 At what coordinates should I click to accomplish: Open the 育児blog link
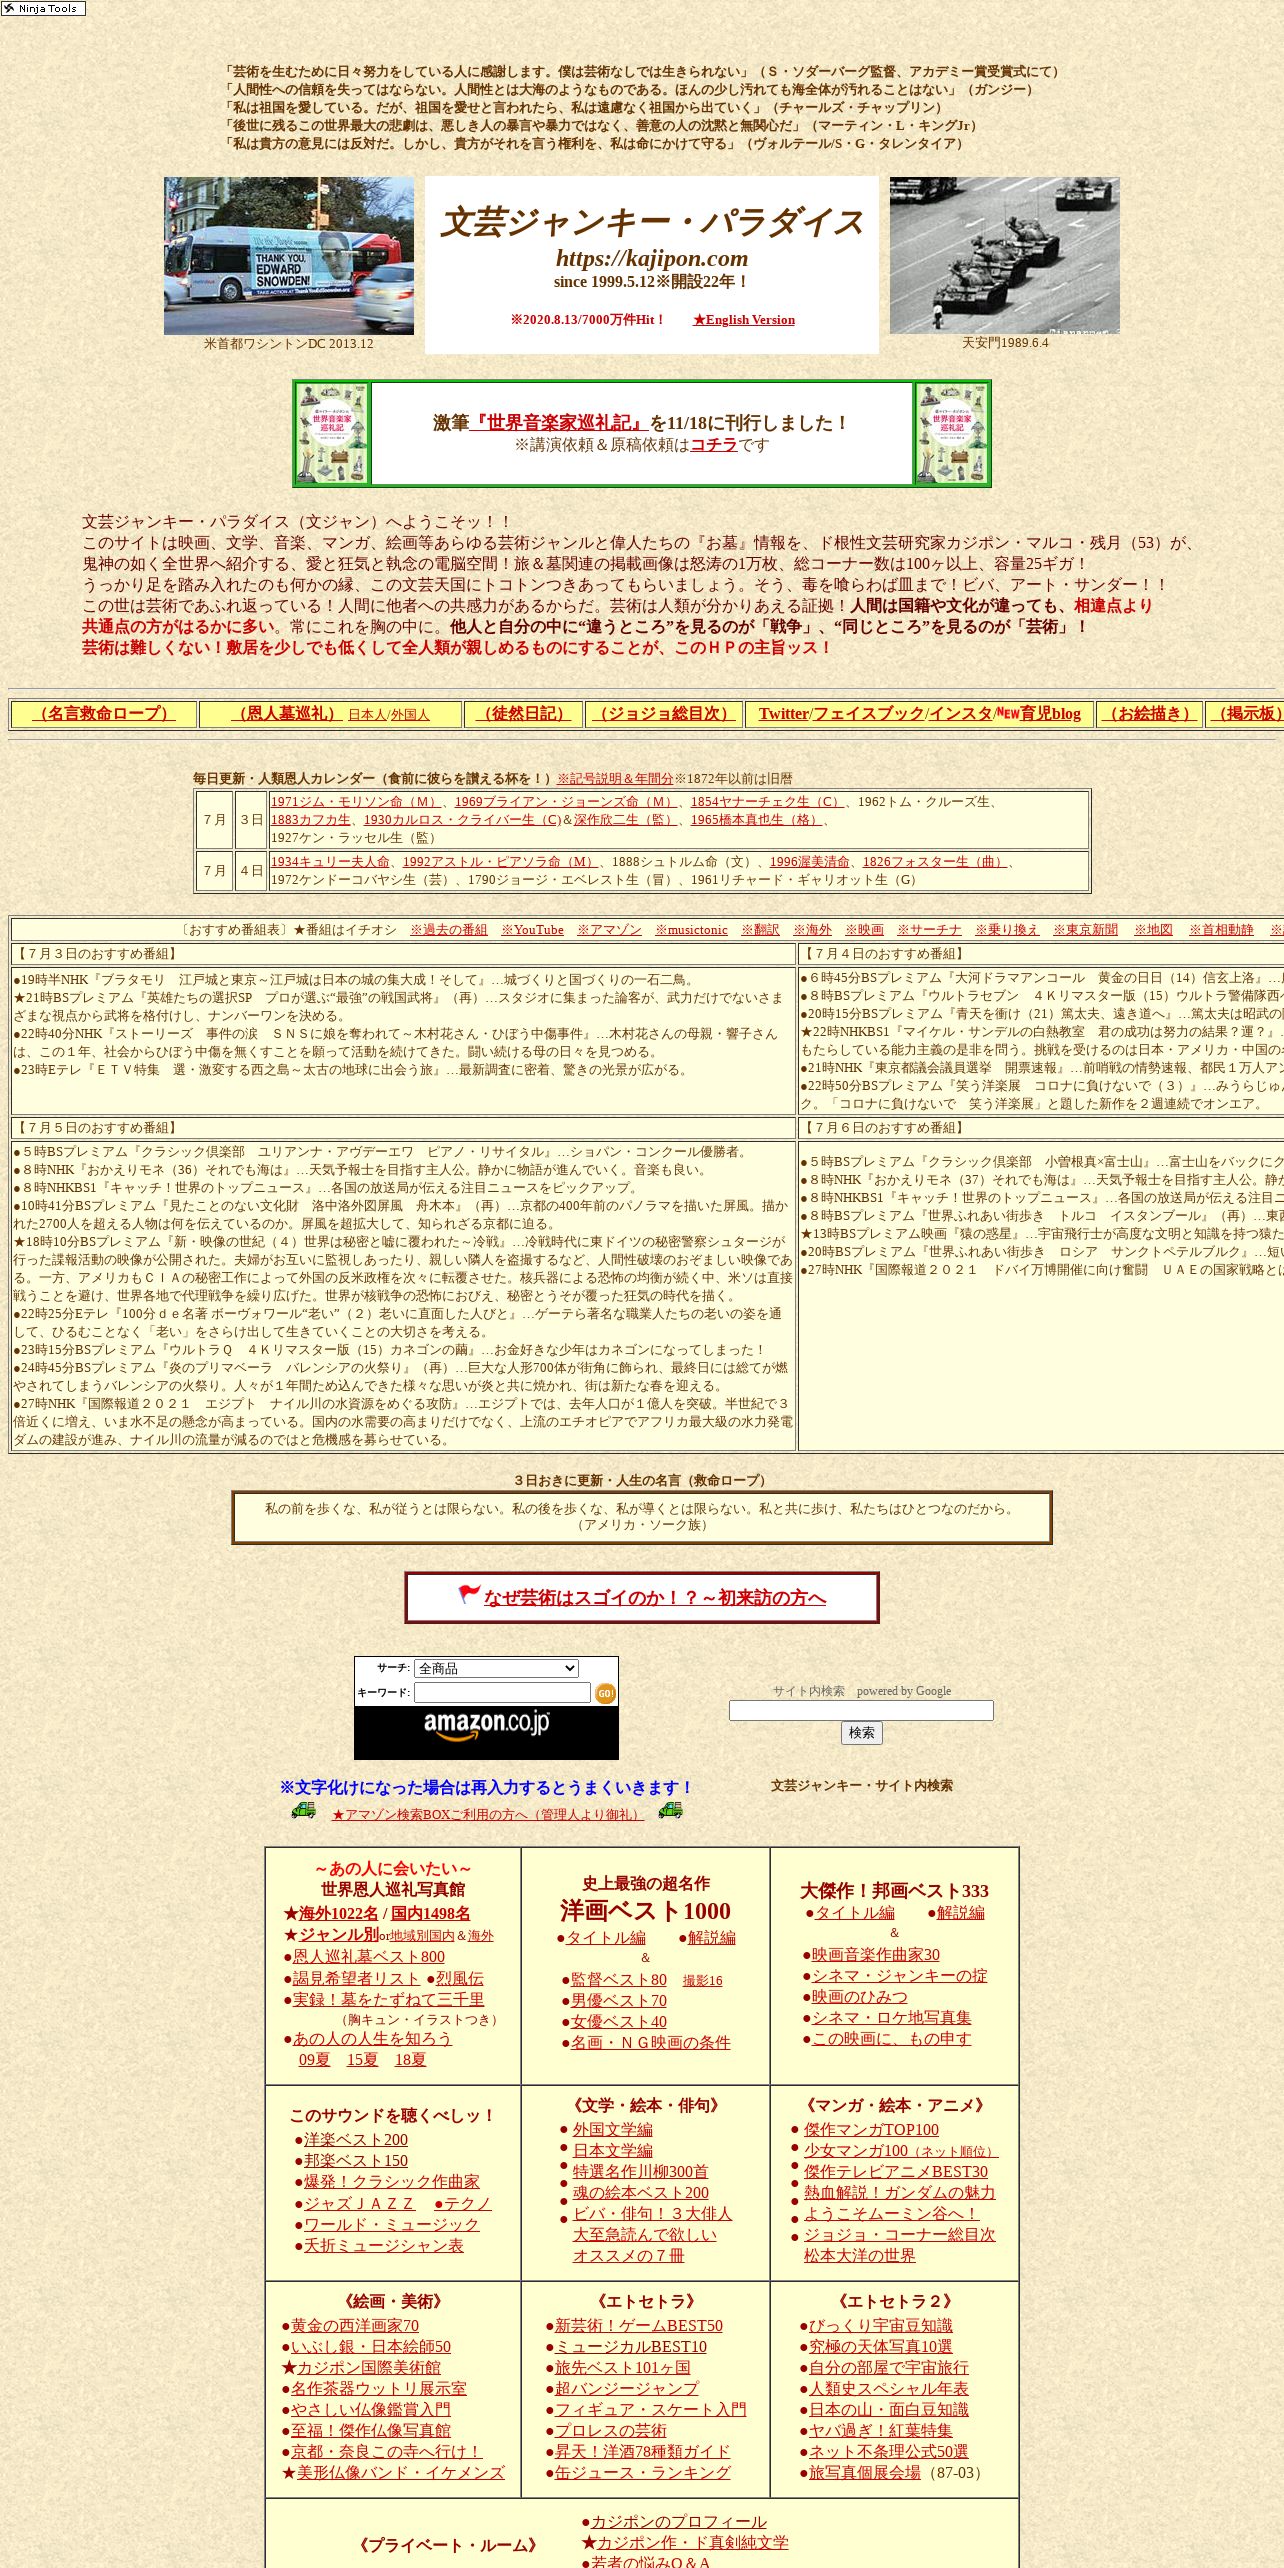tap(1050, 713)
